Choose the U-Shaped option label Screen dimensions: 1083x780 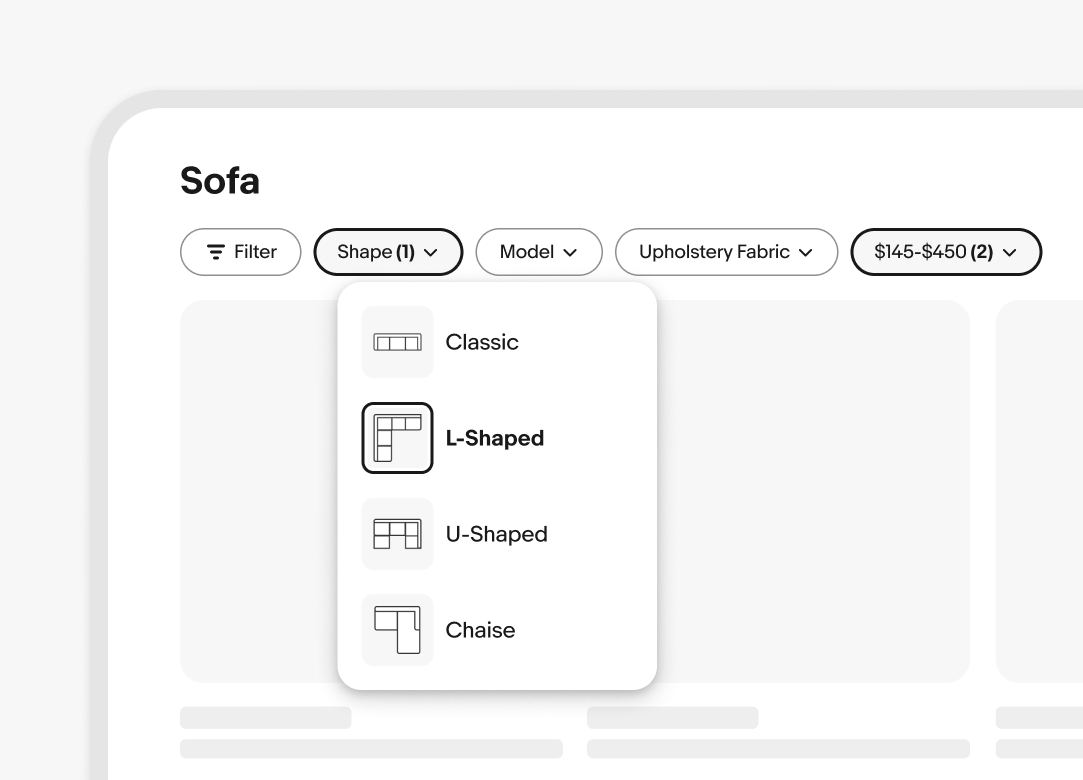[x=496, y=534]
